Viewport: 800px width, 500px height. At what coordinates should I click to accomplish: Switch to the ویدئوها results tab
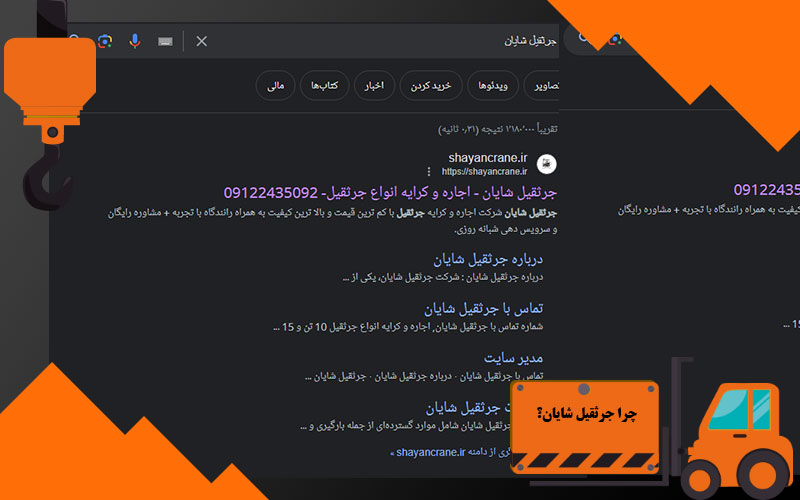(493, 86)
